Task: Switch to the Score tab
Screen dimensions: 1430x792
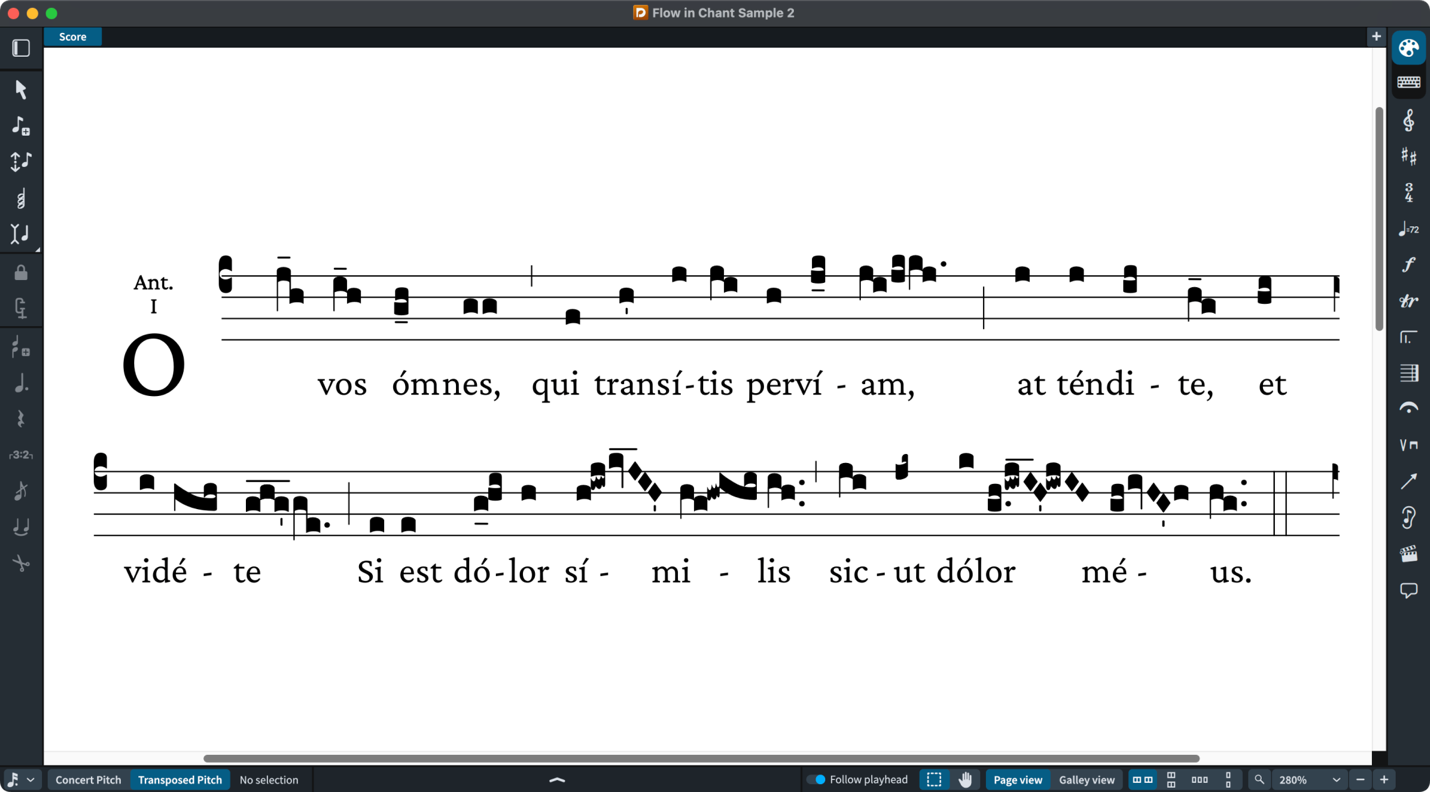Action: click(73, 37)
